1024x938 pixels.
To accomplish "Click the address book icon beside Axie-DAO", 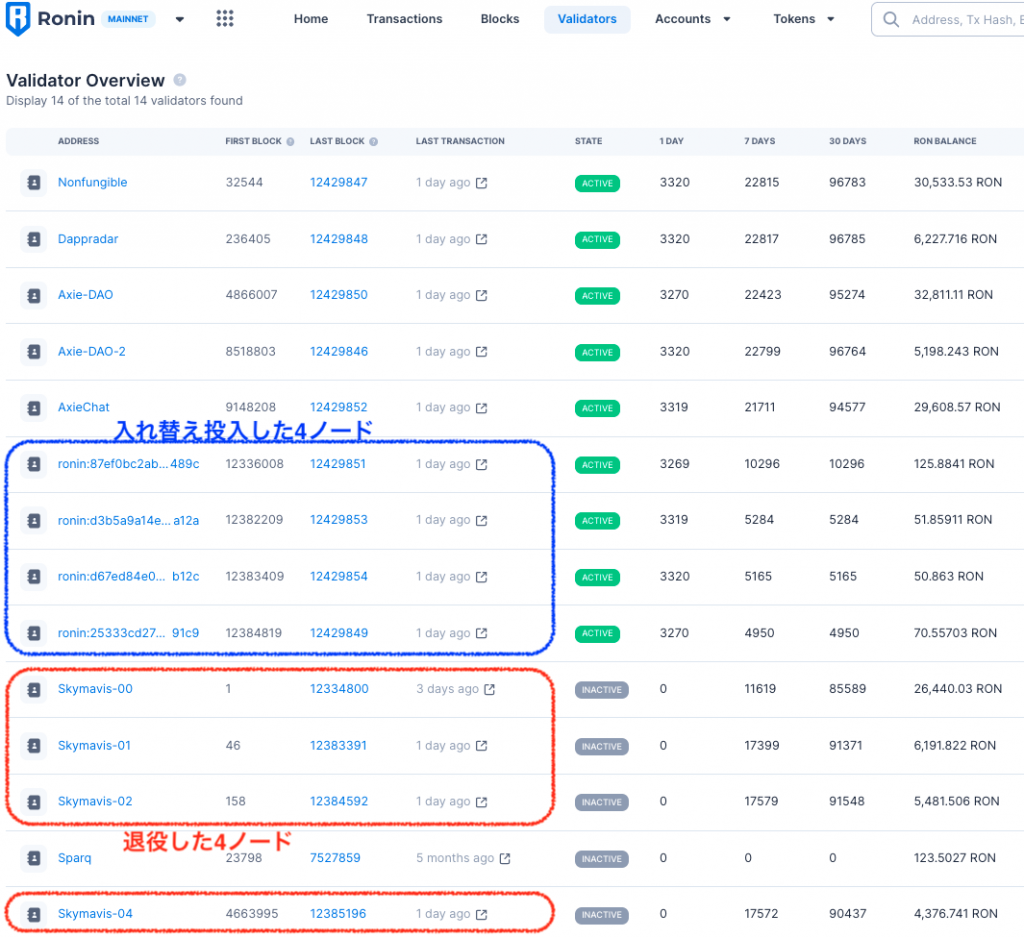I will pyautogui.click(x=33, y=295).
